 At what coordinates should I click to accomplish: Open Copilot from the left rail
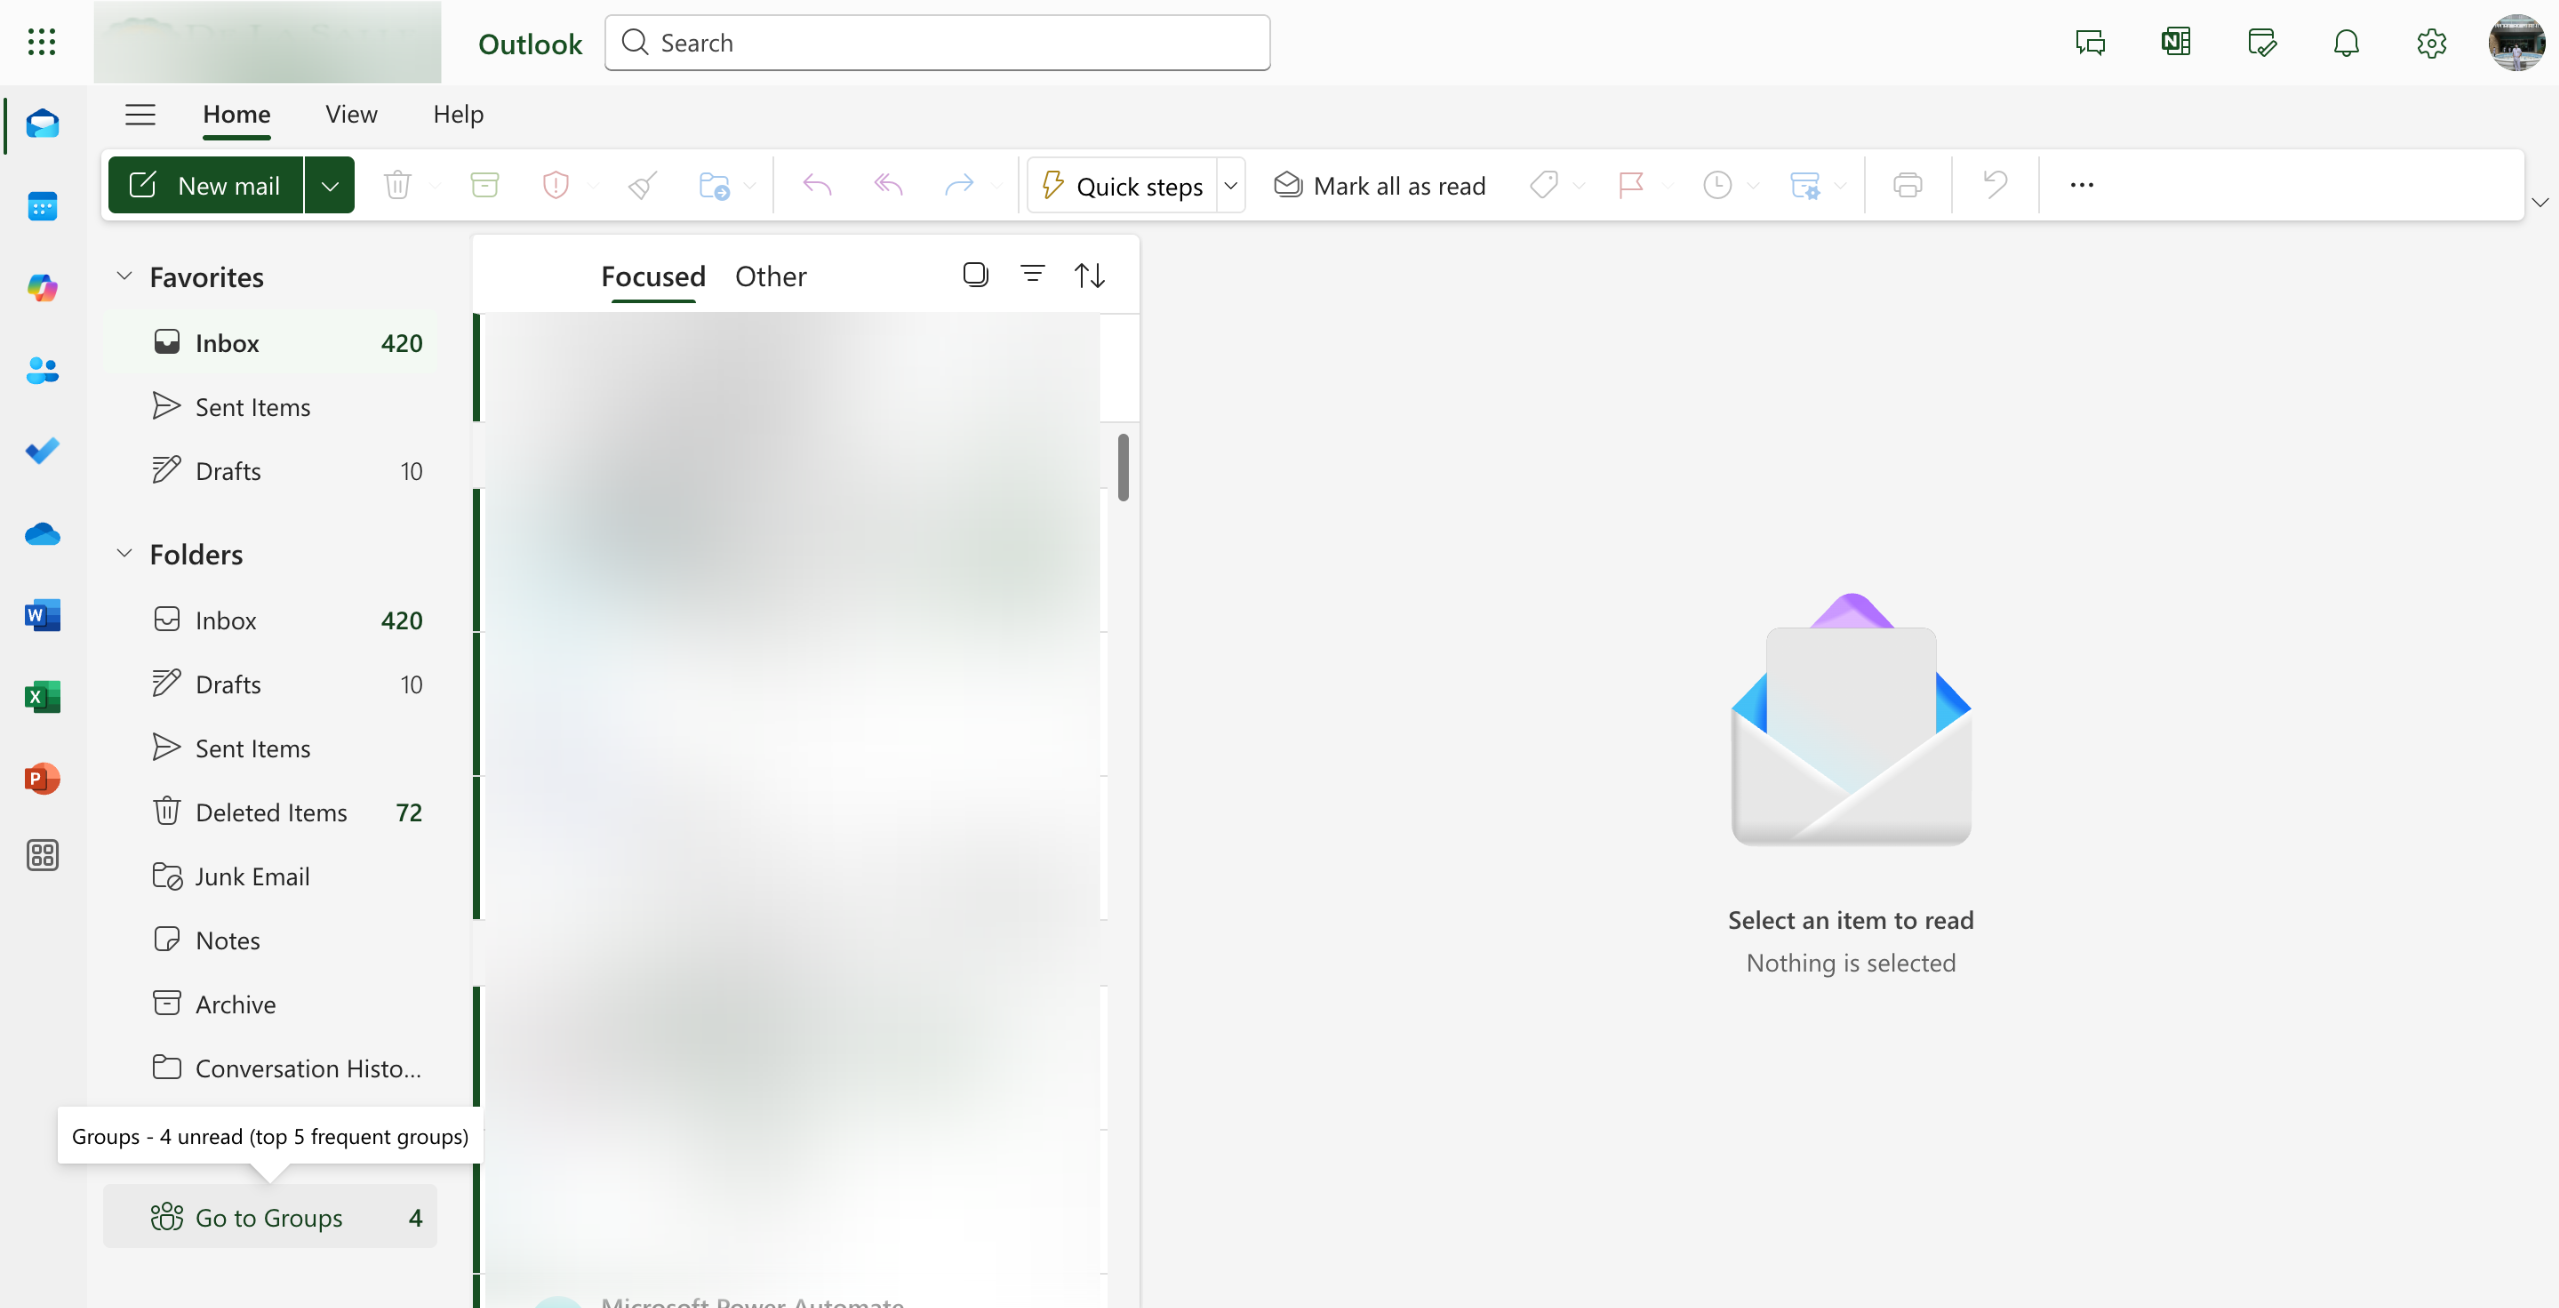pyautogui.click(x=42, y=288)
